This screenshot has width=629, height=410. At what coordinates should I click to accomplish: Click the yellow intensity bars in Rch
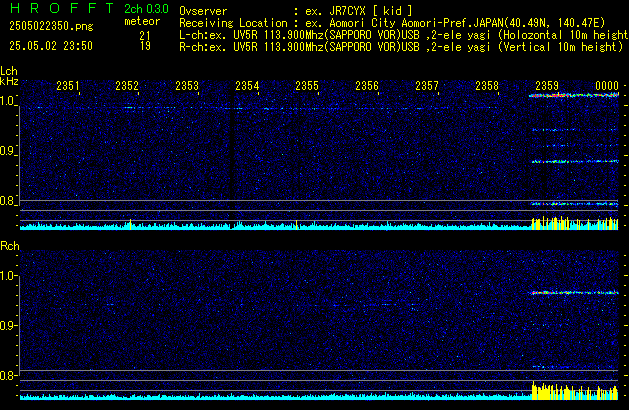(574, 391)
